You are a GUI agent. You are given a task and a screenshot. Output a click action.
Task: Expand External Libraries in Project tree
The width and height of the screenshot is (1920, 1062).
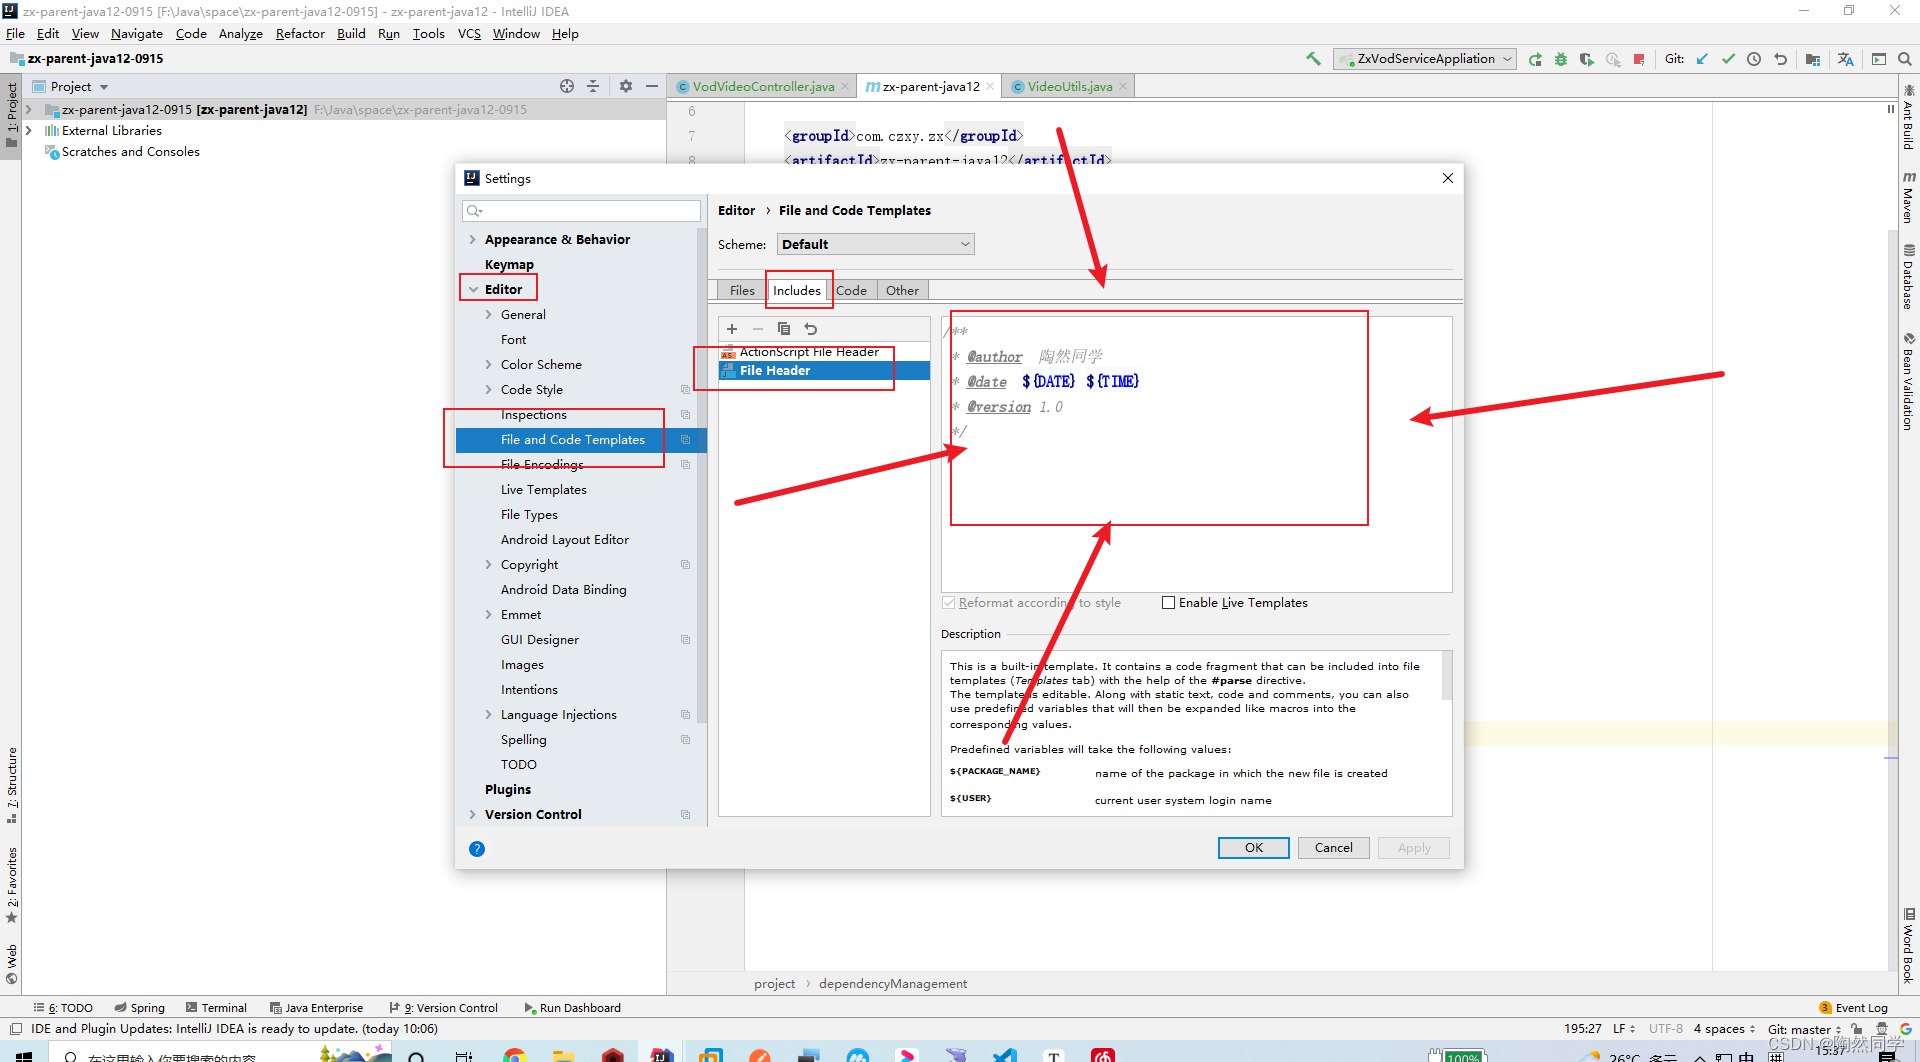[28, 131]
